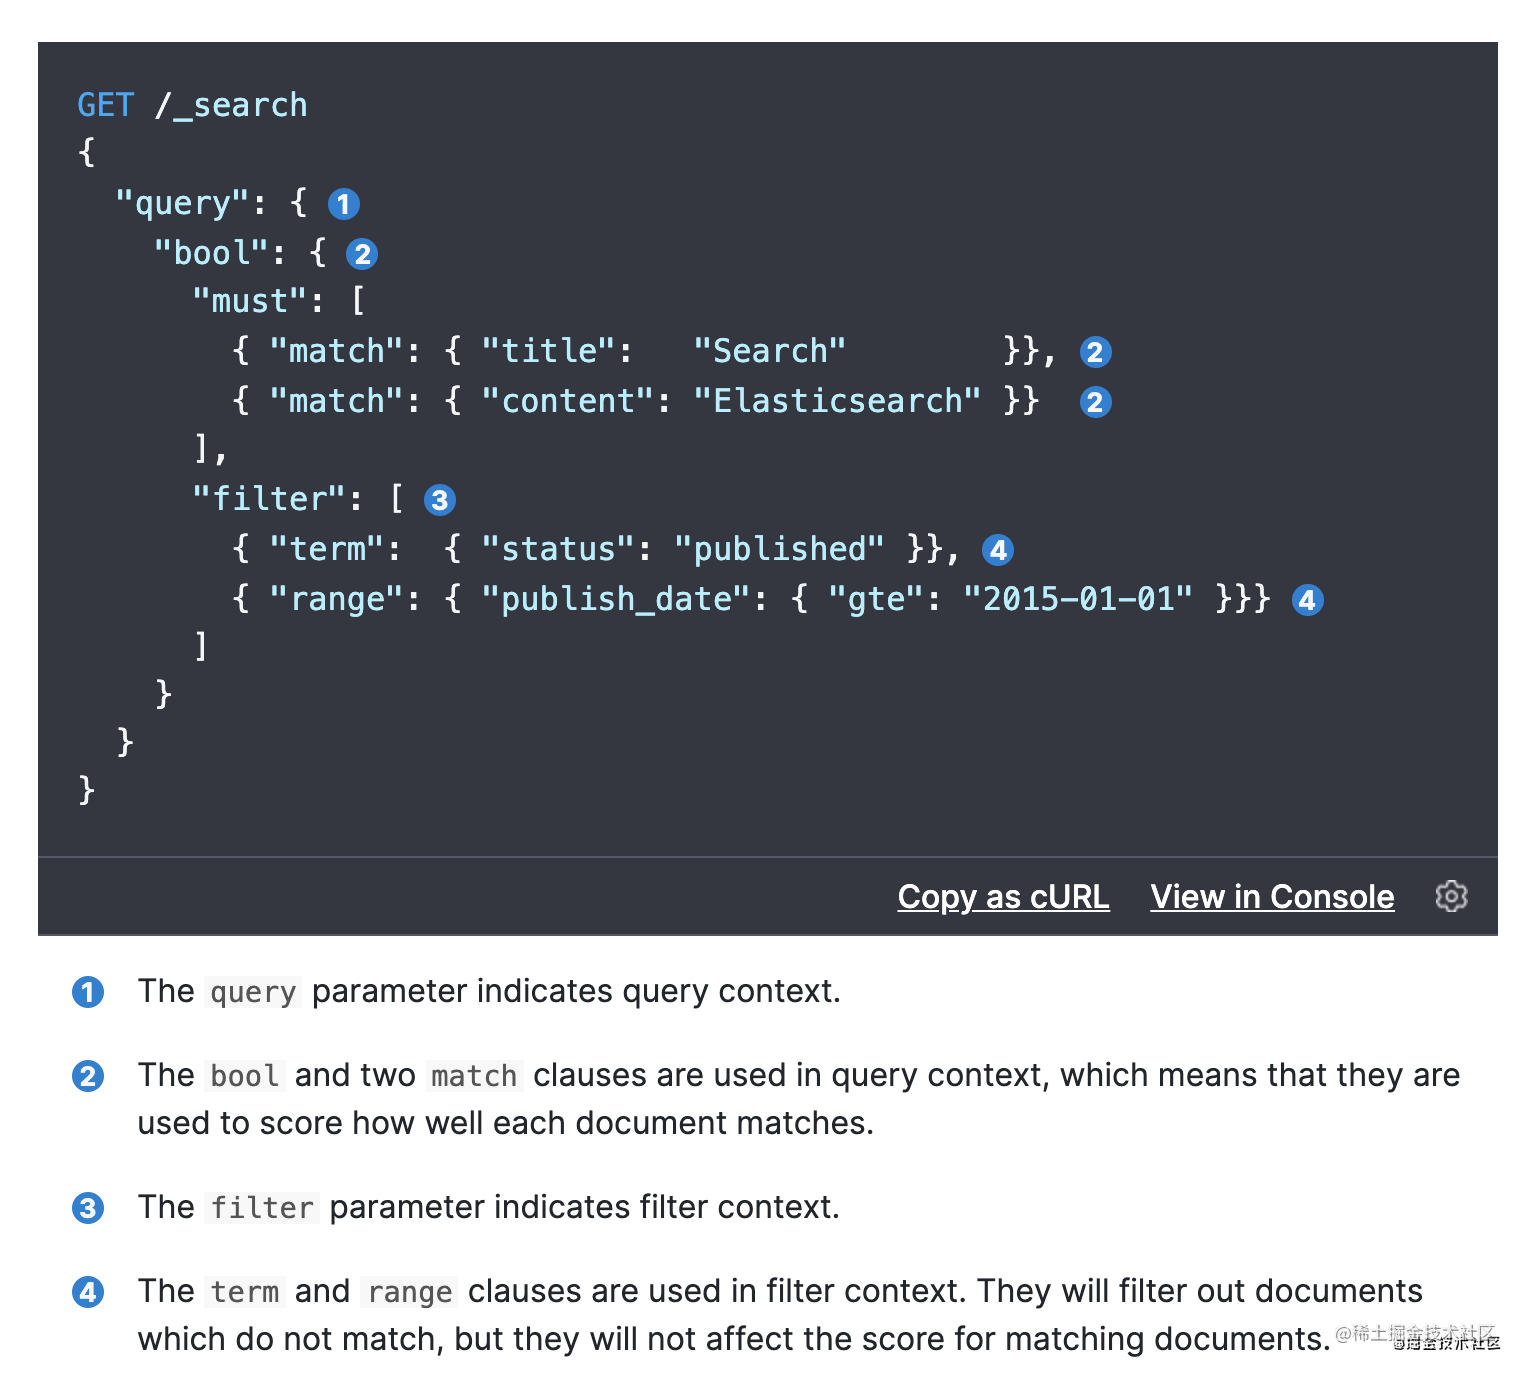The image size is (1530, 1378).
Task: Select numbered marker 1 in the explanation list
Action: [88, 992]
